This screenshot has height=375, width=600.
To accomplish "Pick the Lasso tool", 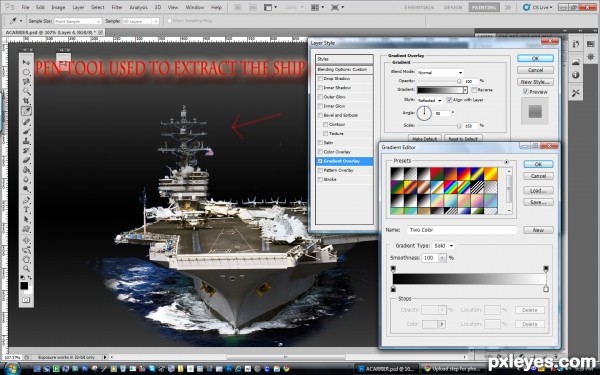I will pos(26,82).
